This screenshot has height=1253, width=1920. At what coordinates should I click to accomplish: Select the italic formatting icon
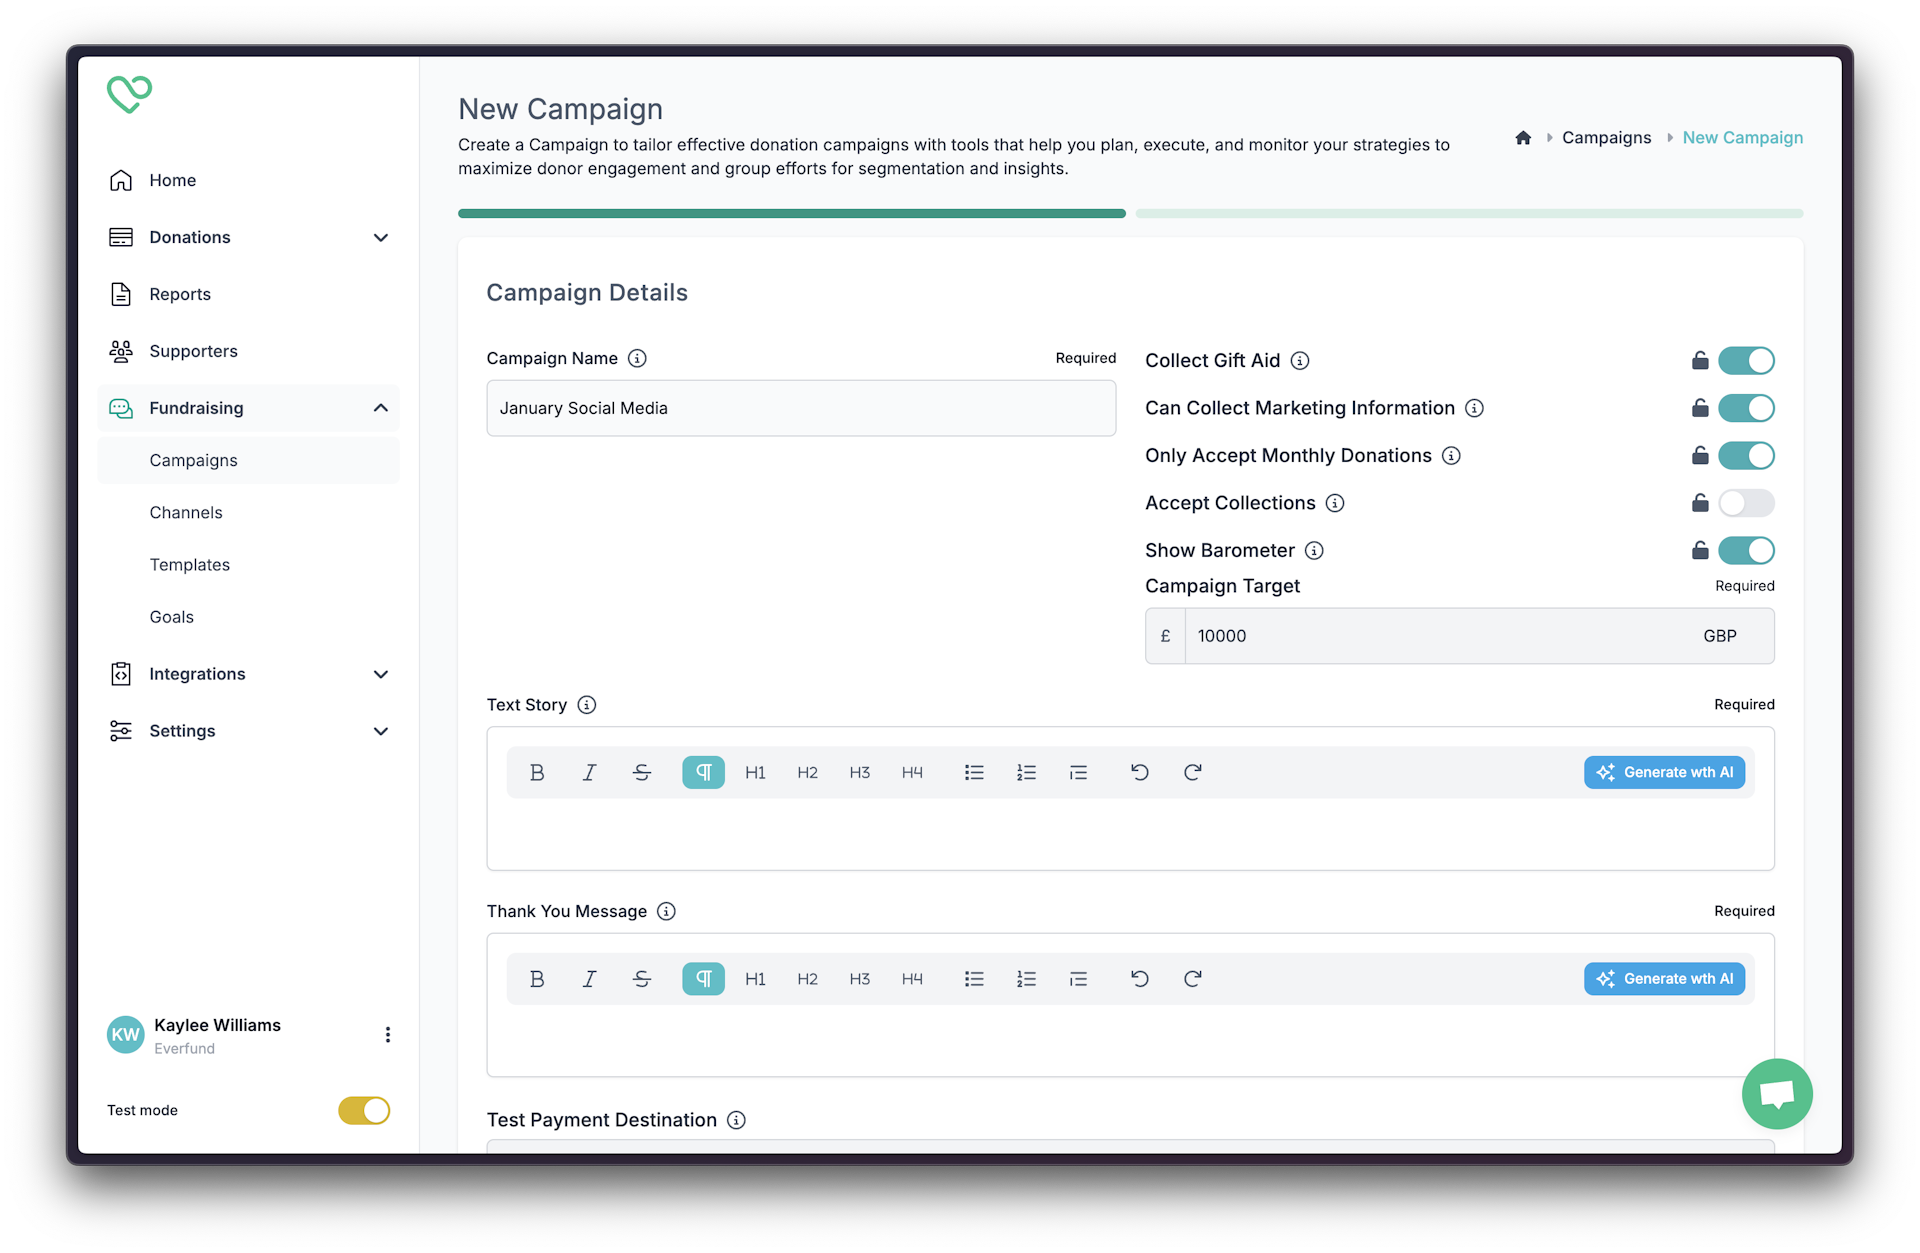(x=589, y=771)
